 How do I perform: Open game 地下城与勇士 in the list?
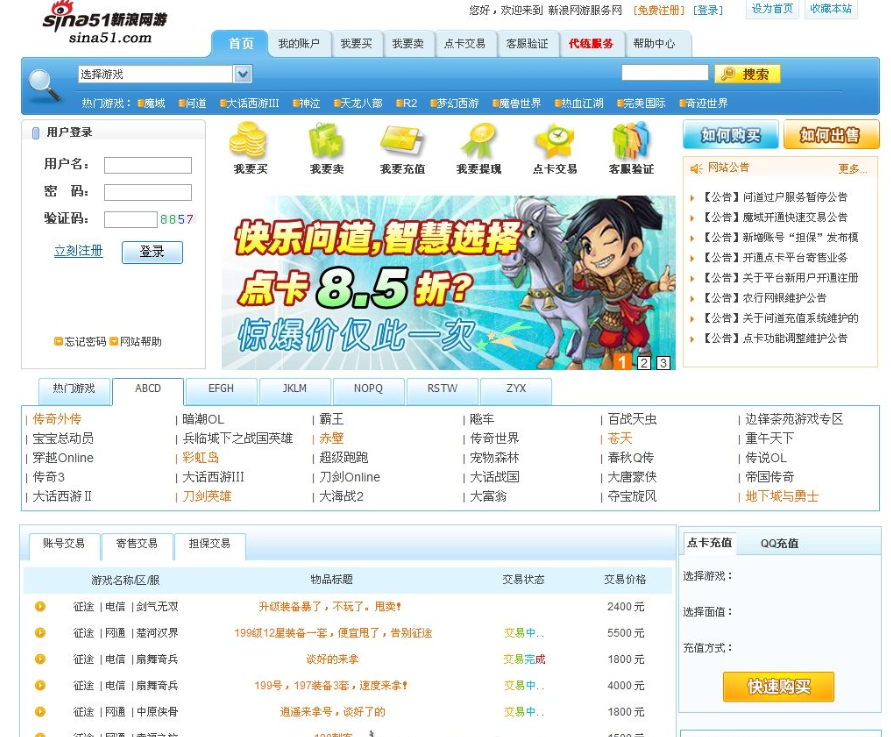pos(781,497)
